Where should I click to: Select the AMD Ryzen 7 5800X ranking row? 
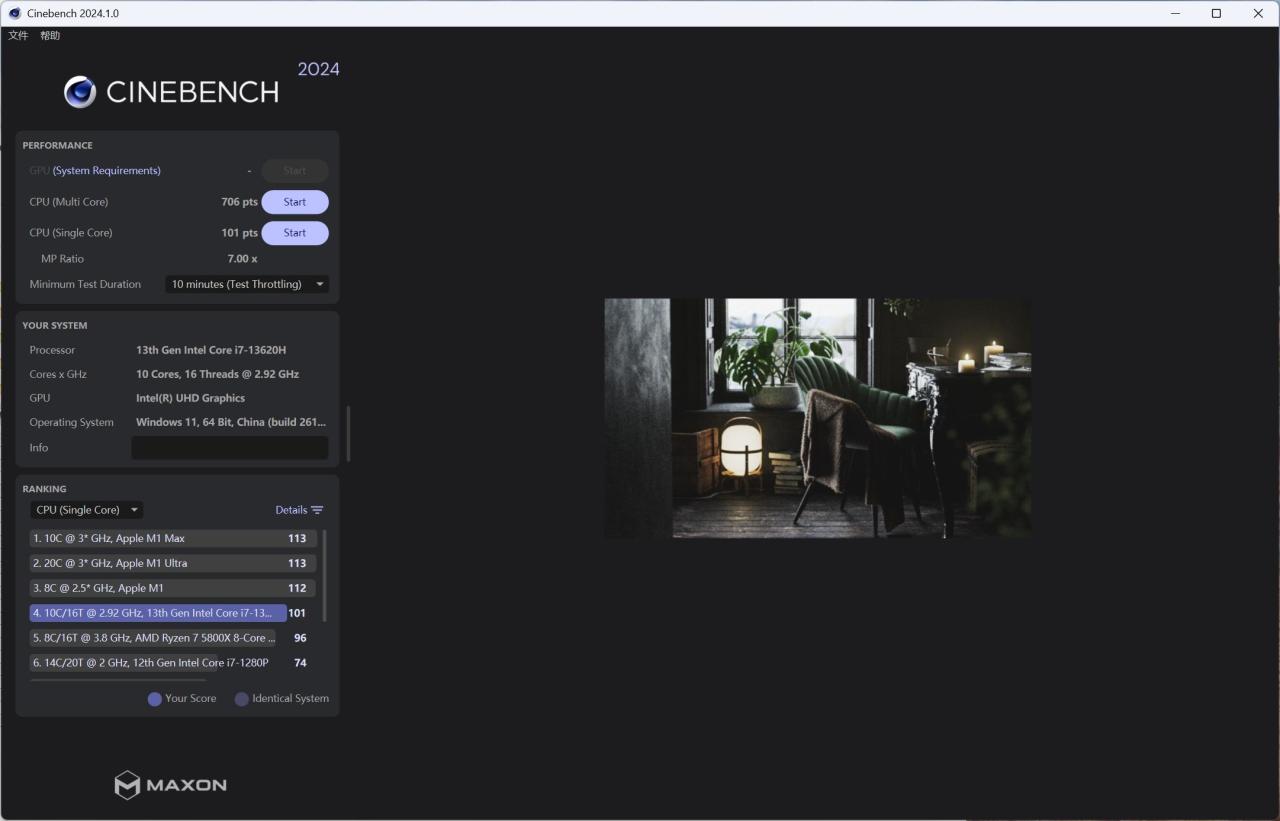coord(153,638)
